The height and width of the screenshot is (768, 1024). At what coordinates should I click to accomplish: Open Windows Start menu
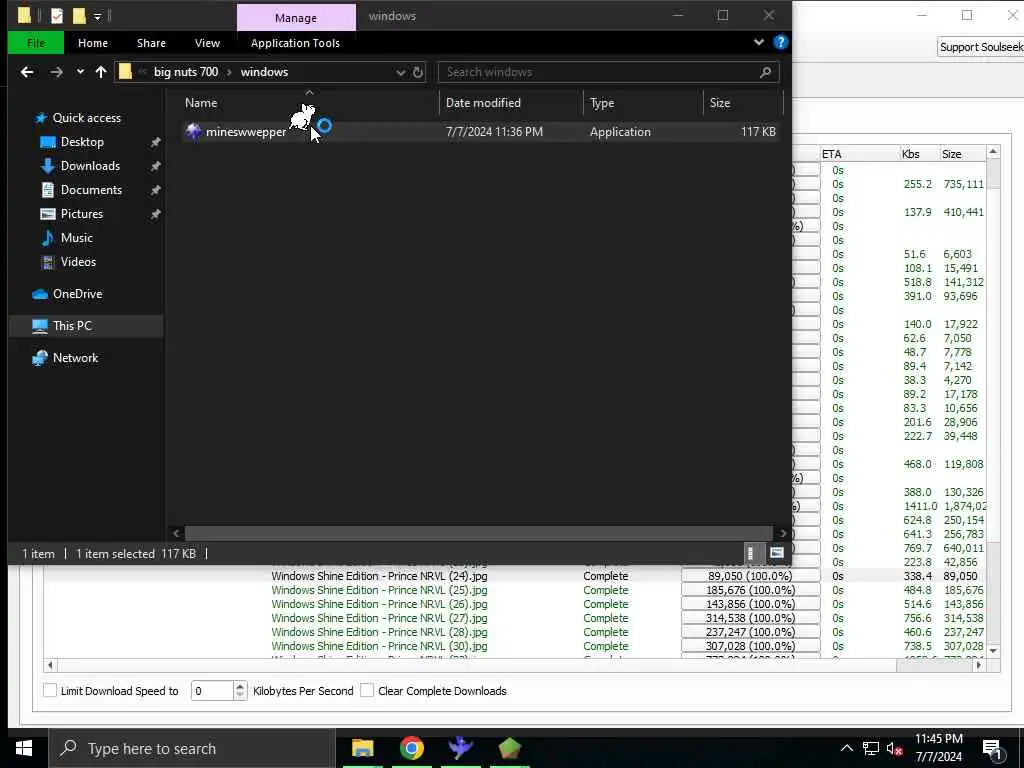tap(24, 748)
